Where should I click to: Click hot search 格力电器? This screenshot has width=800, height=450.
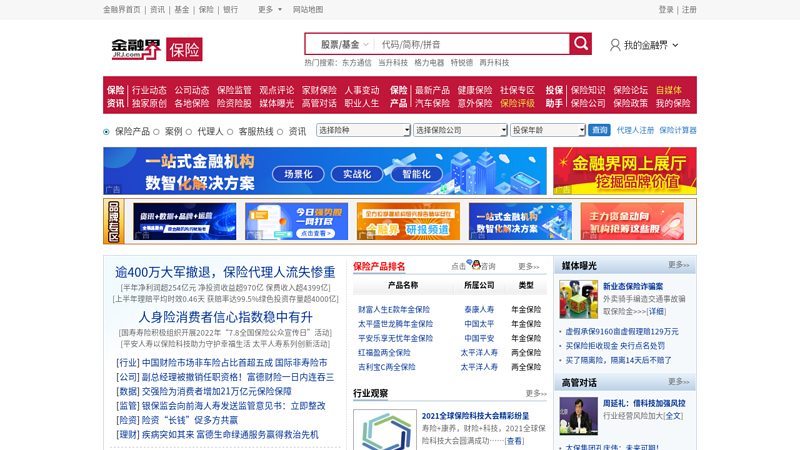coord(429,63)
